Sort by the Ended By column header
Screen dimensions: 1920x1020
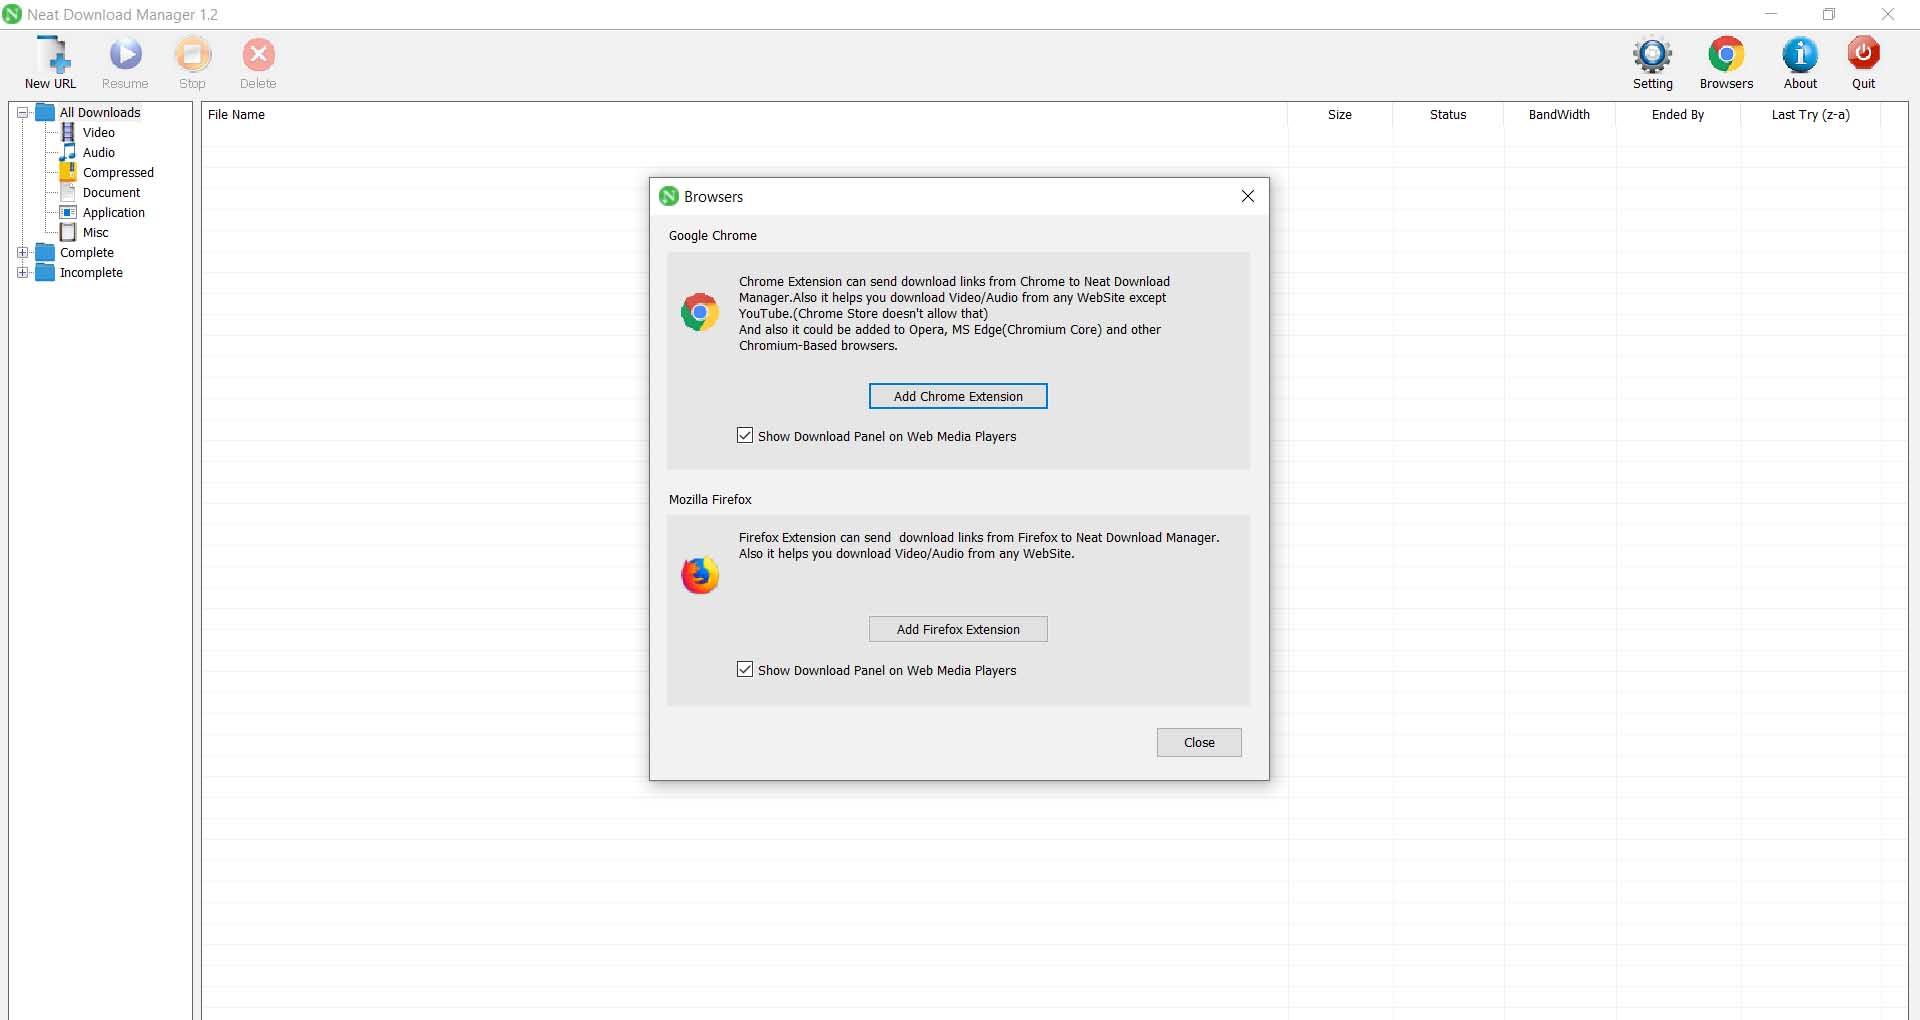pos(1678,115)
